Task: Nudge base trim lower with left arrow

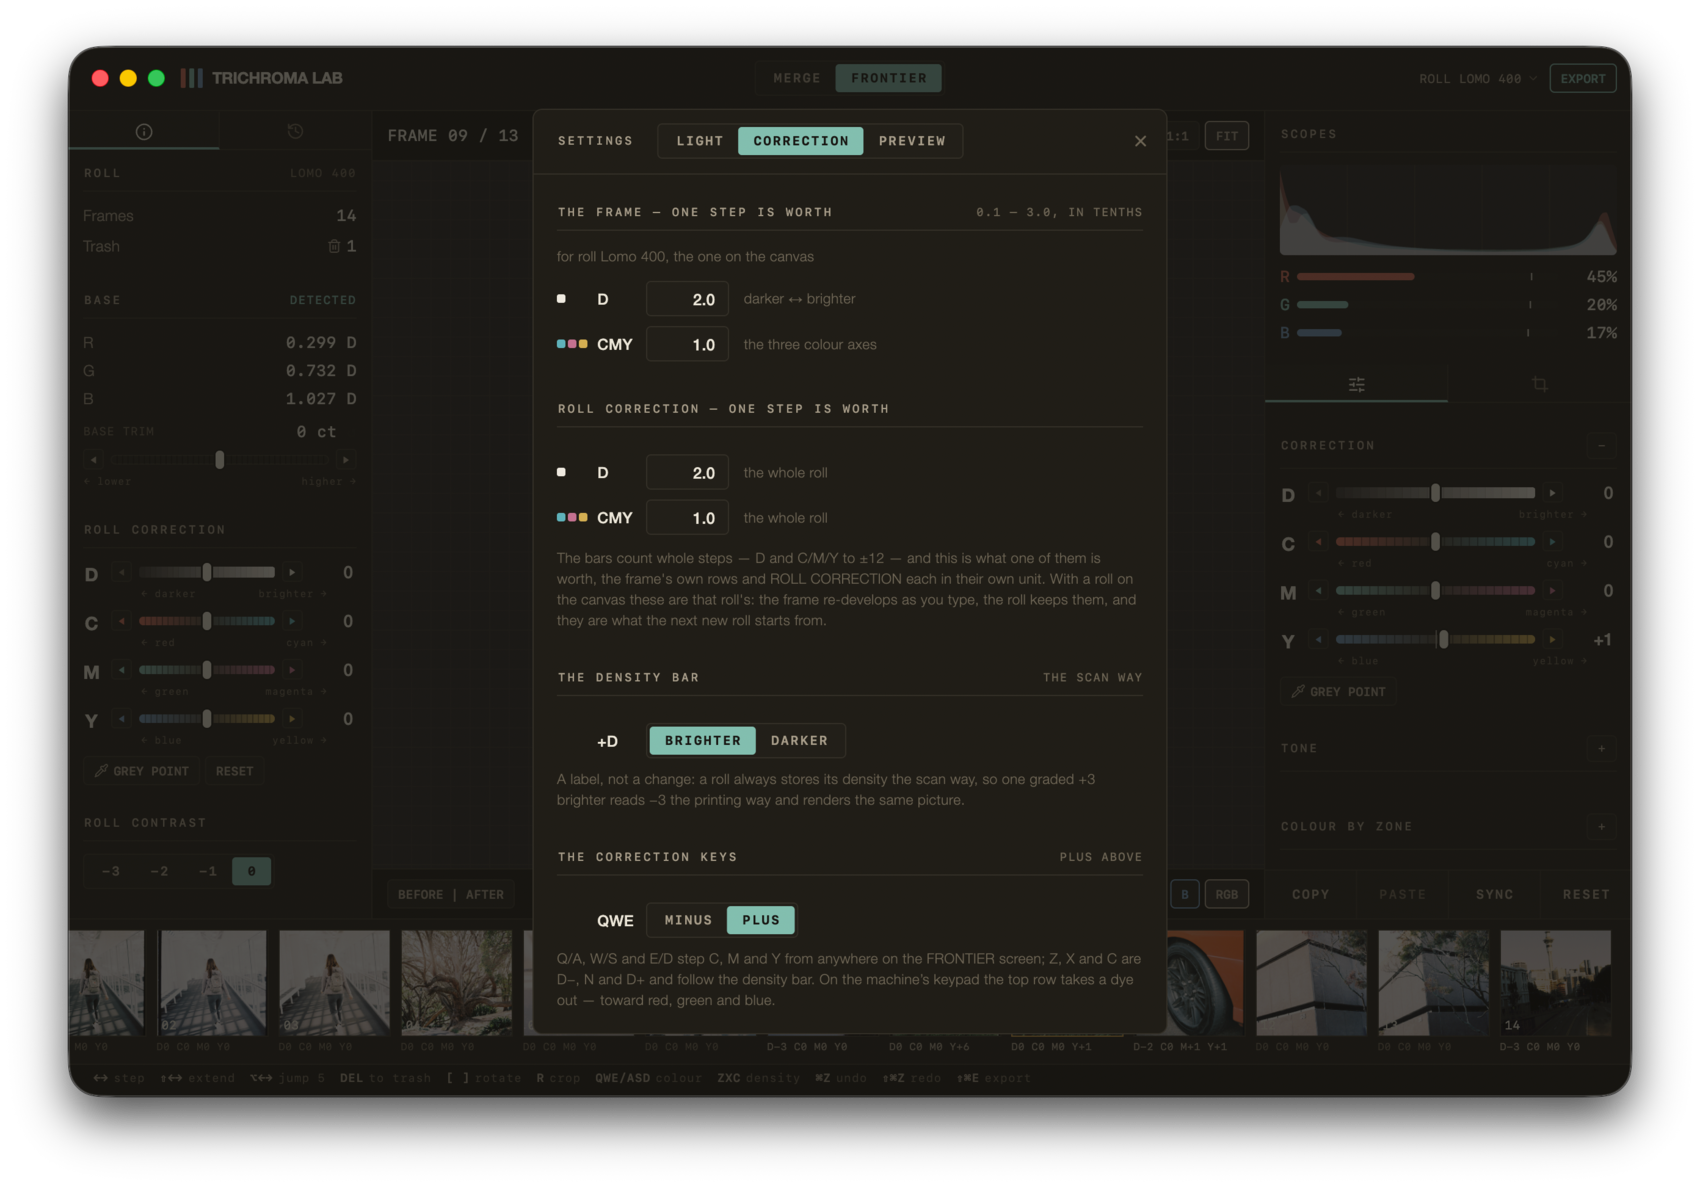Action: coord(94,460)
